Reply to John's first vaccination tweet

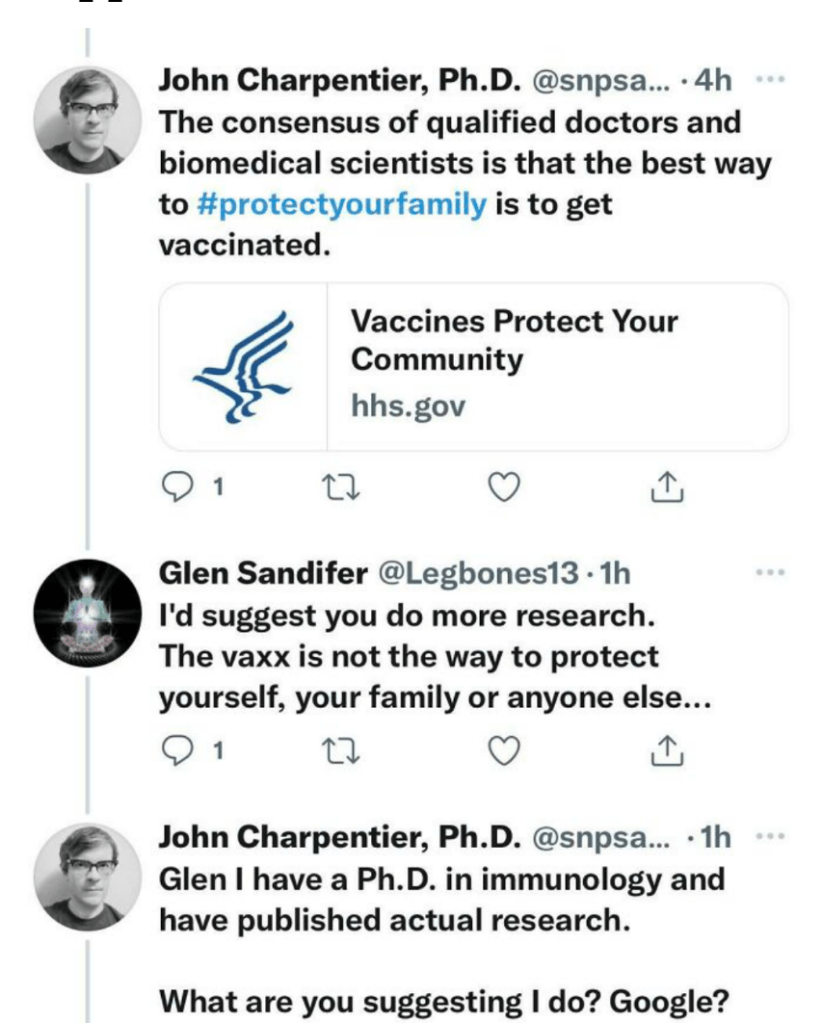click(x=176, y=487)
